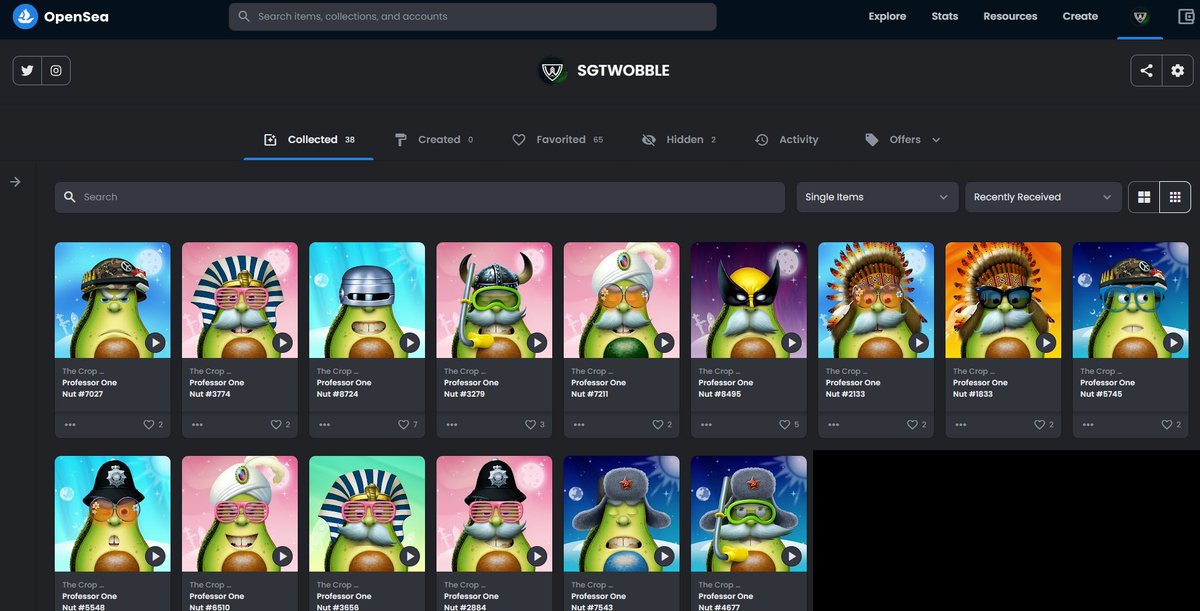Select the Created tab
This screenshot has width=1200, height=611.
[x=433, y=140]
